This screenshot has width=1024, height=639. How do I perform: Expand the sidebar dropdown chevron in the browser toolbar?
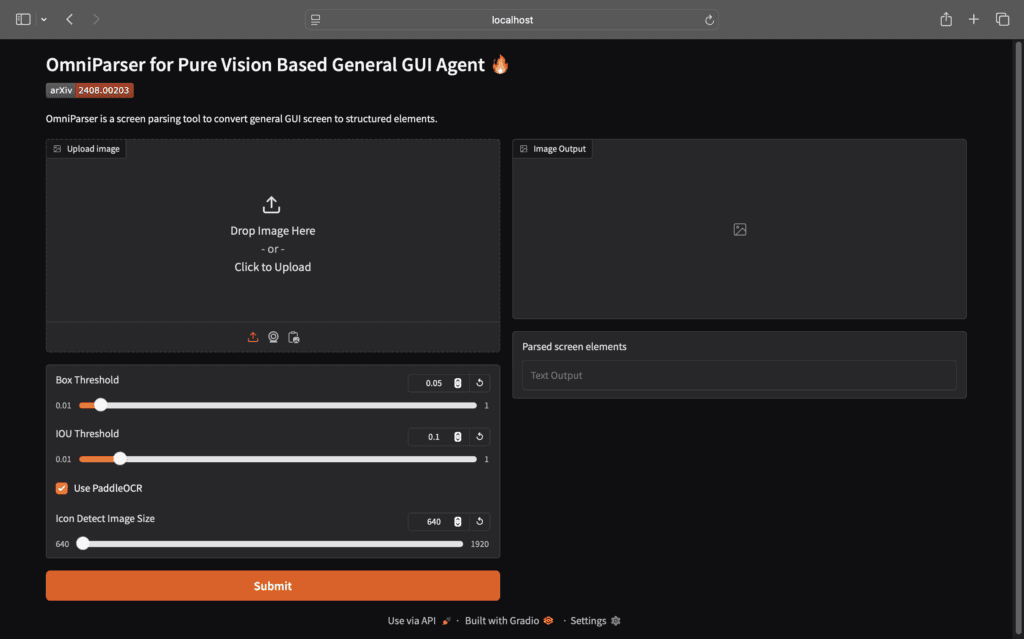click(x=44, y=20)
